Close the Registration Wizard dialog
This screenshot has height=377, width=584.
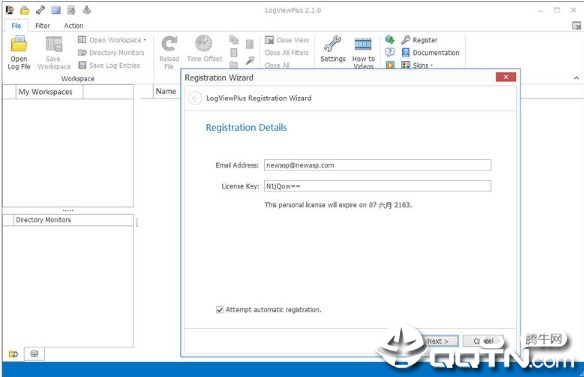coord(506,77)
